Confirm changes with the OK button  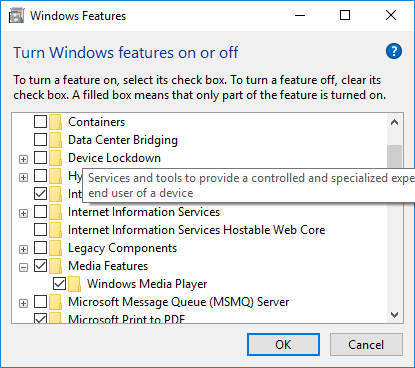tap(283, 345)
